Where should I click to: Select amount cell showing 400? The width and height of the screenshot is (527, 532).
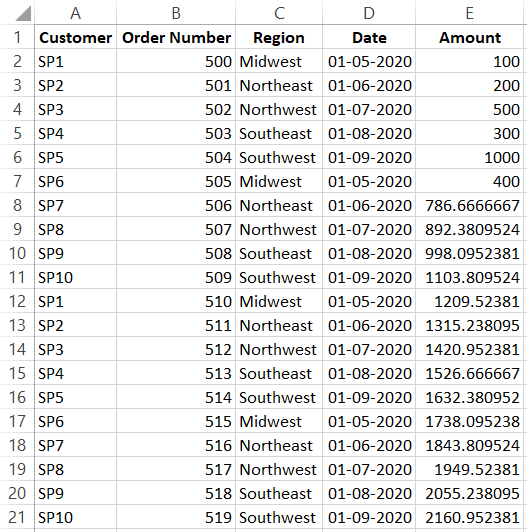[469, 181]
